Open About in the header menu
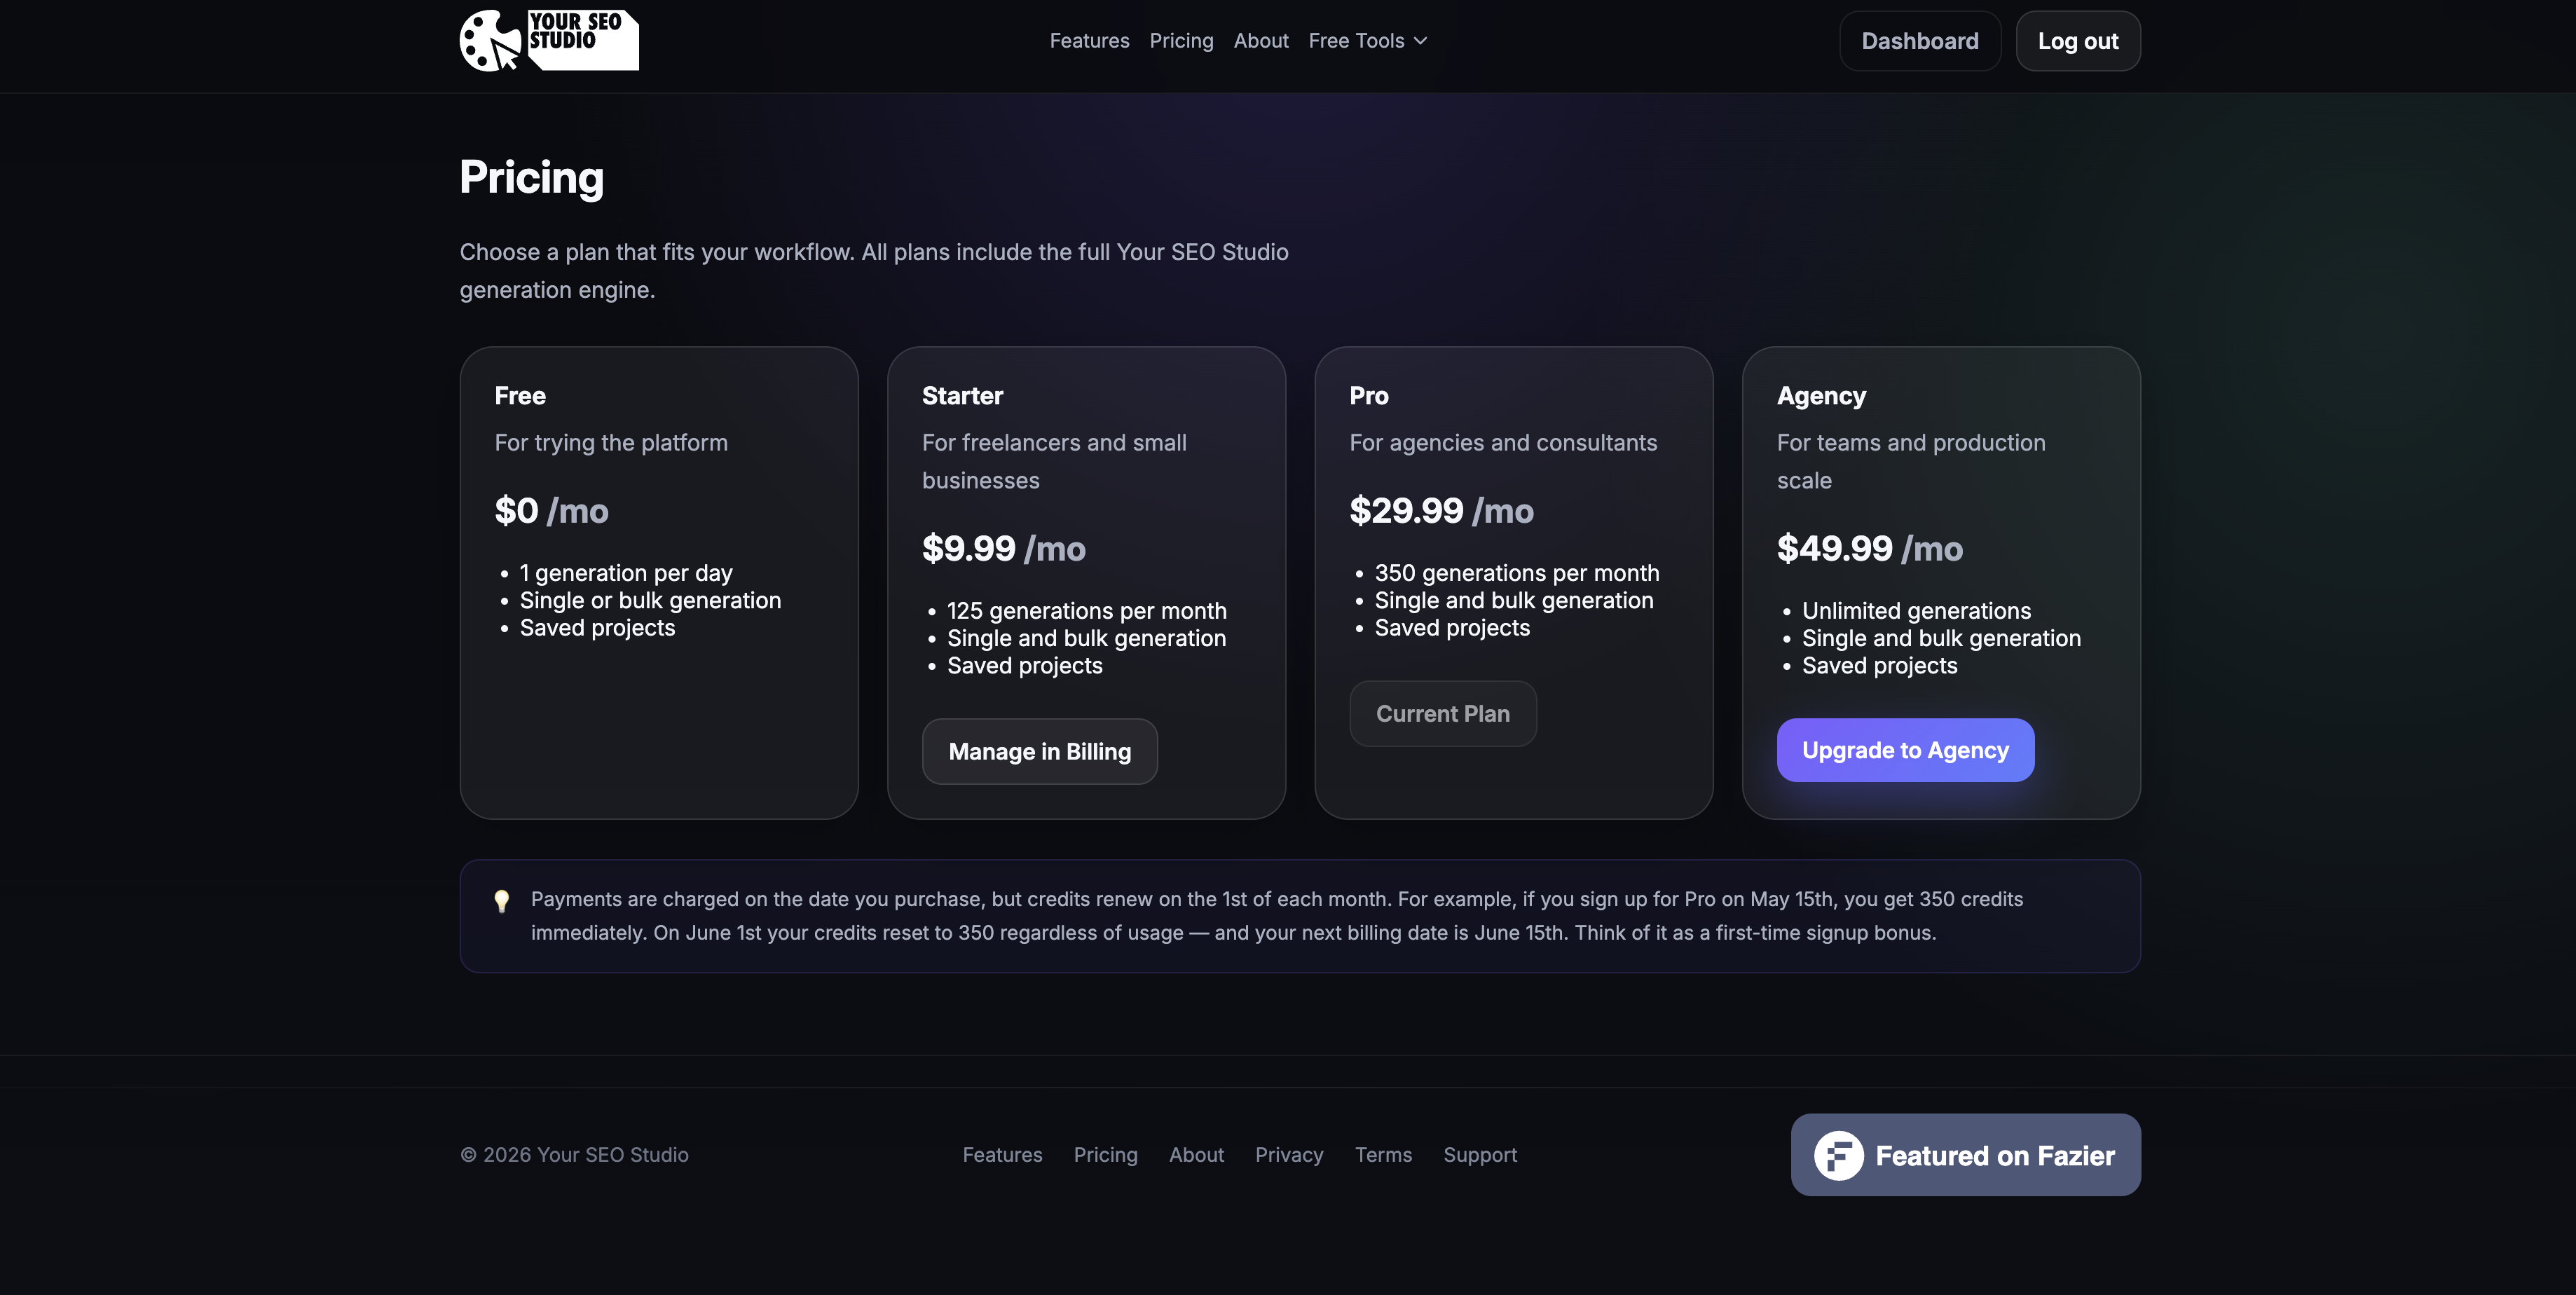The height and width of the screenshot is (1295, 2576). coord(1260,41)
